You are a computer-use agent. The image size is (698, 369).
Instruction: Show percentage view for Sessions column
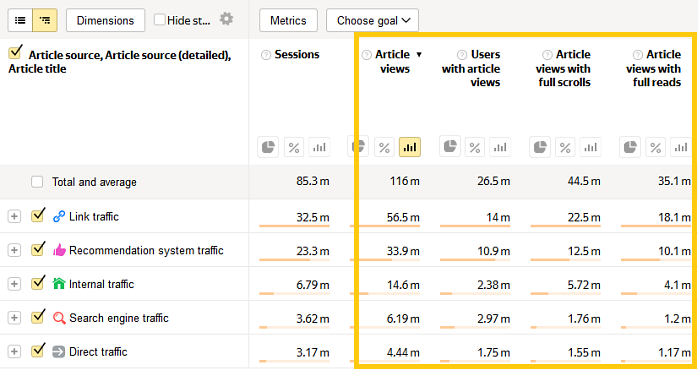click(x=294, y=147)
